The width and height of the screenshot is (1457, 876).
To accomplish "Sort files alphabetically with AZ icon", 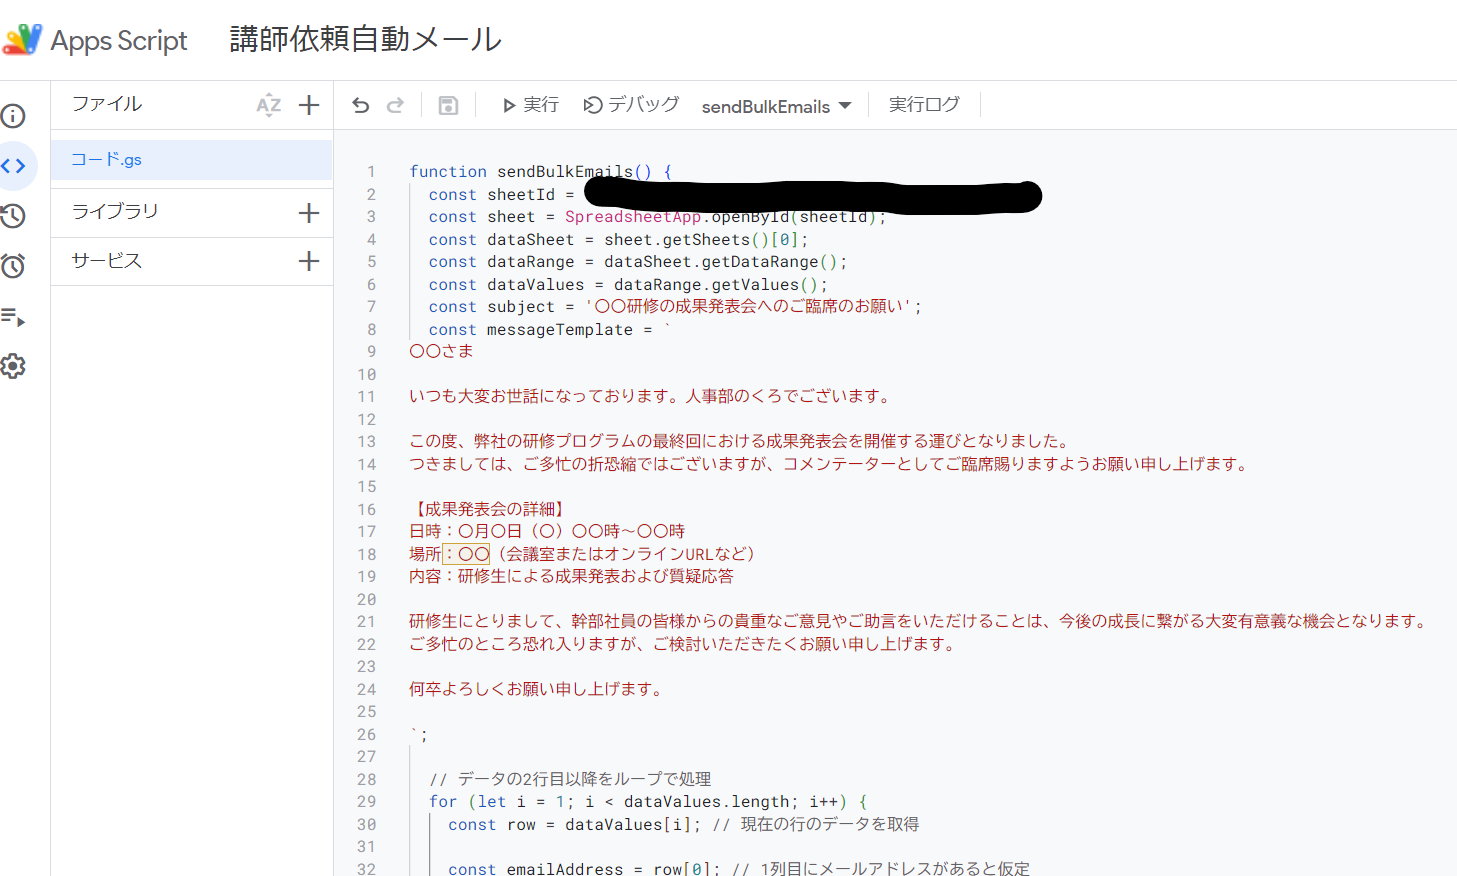I will click(x=269, y=105).
